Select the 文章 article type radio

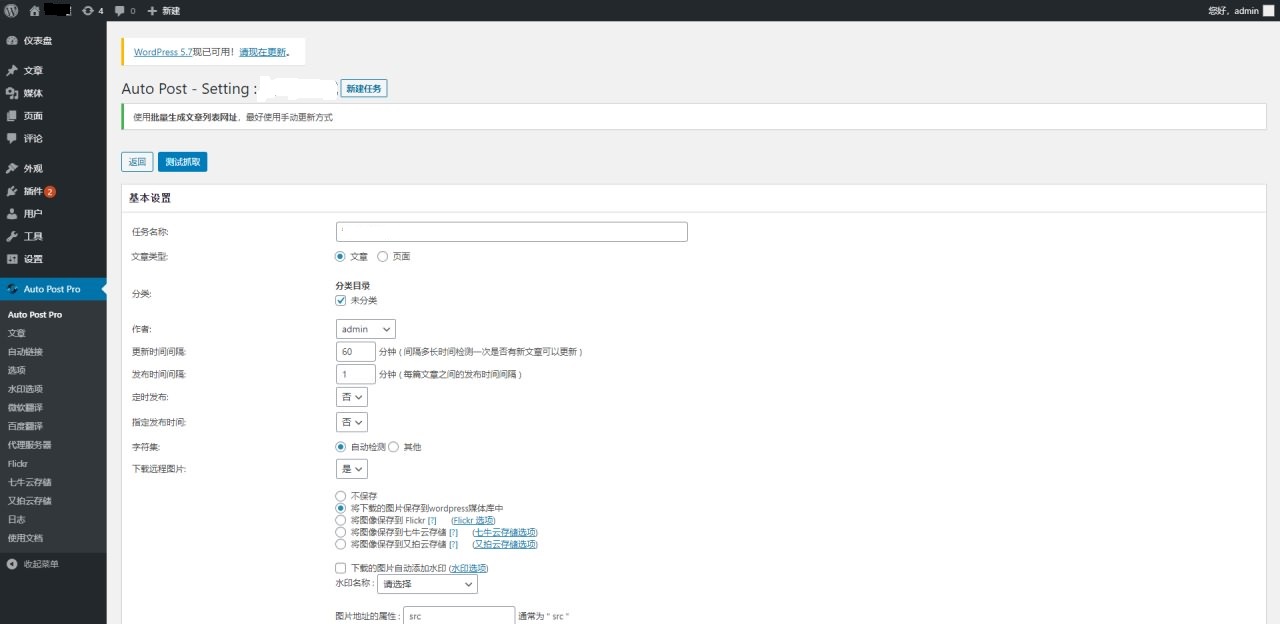340,256
